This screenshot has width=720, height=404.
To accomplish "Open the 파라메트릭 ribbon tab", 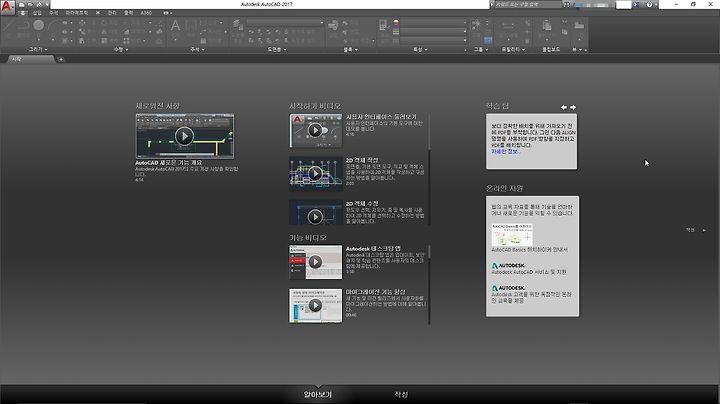I will click(x=77, y=13).
